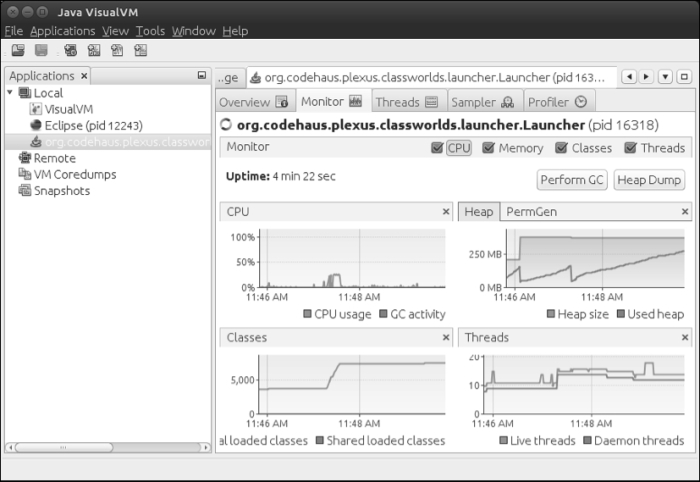Screen dimensions: 700x482
Task: Close the Classes graph panel
Action: (x=446, y=337)
